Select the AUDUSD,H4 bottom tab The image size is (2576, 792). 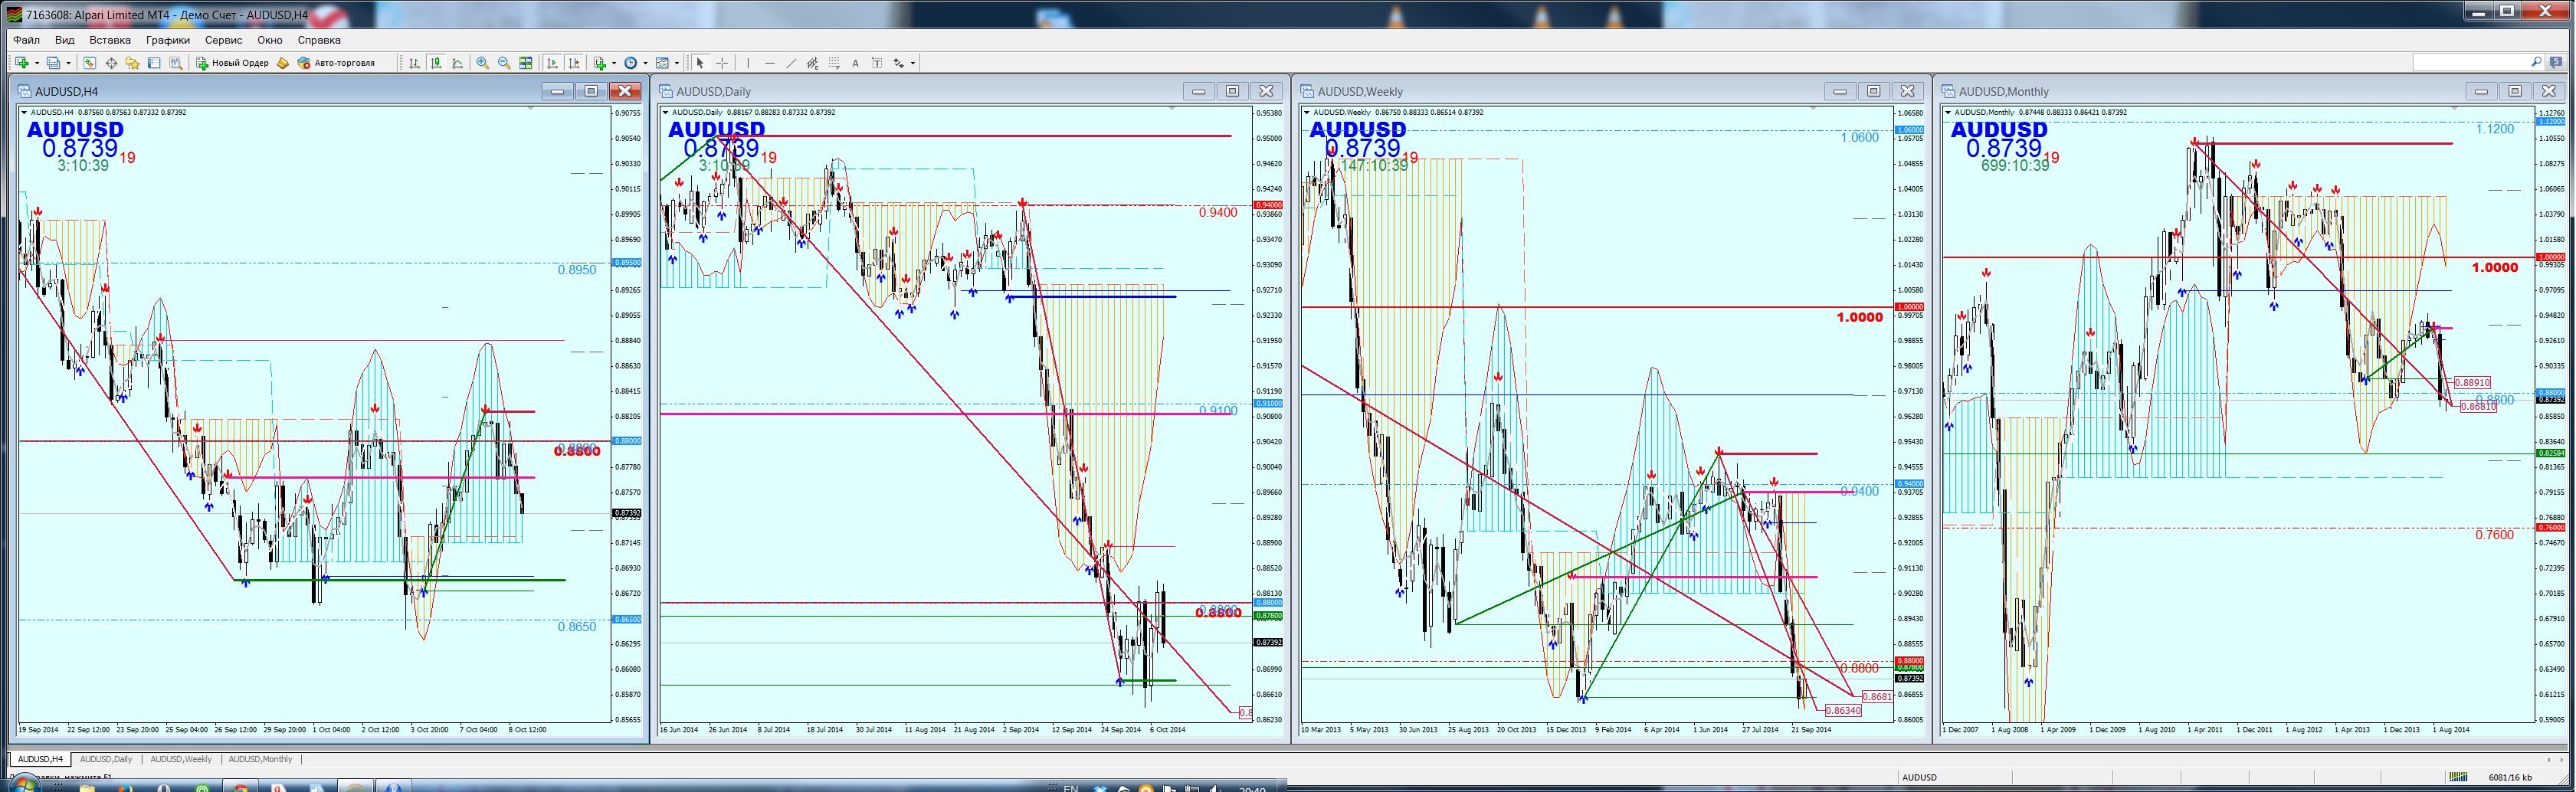(40, 759)
